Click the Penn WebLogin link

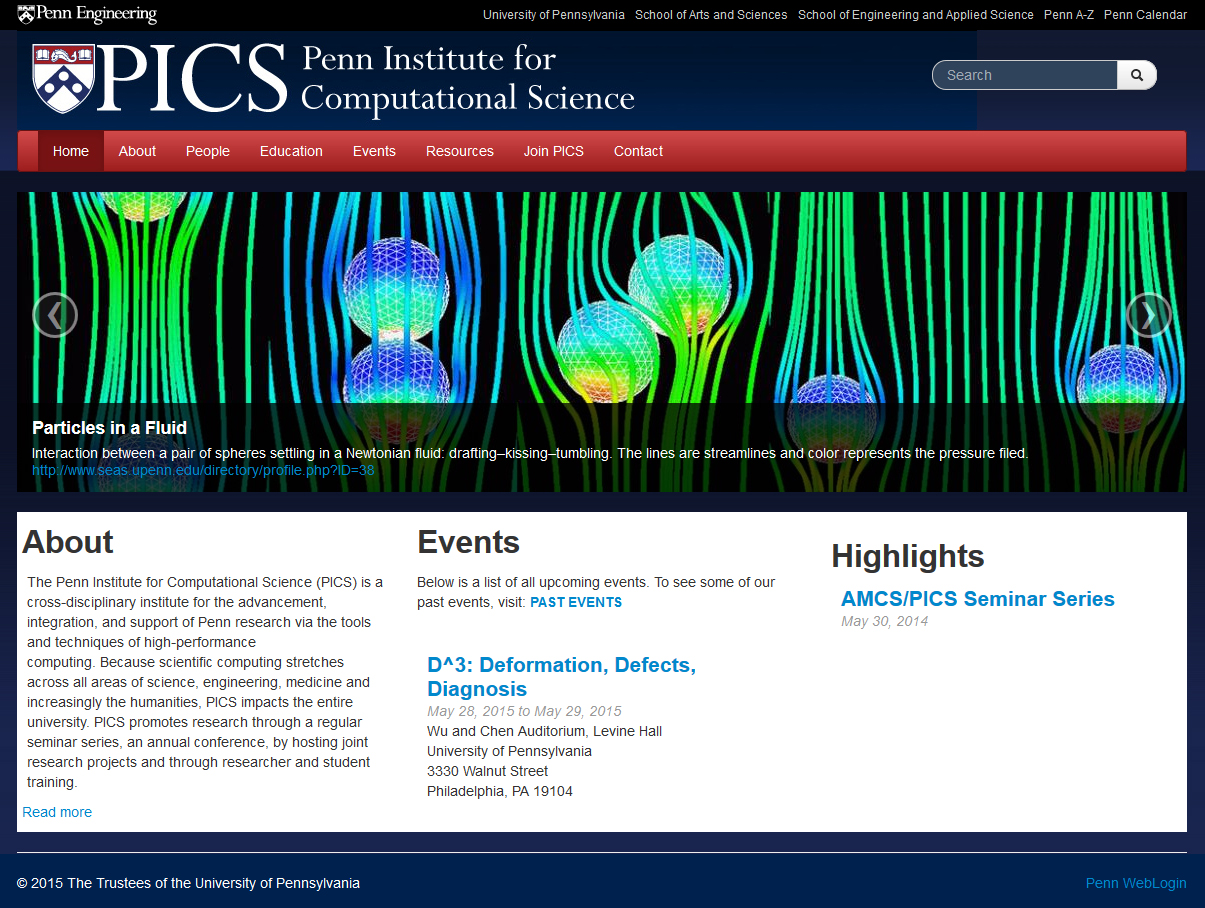pyautogui.click(x=1136, y=883)
